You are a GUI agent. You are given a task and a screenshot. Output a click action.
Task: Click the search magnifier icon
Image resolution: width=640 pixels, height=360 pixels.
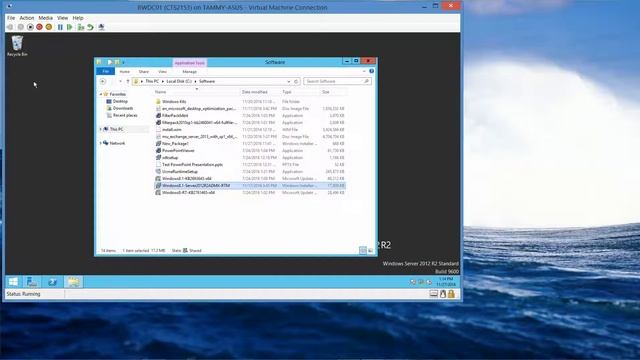pos(367,81)
